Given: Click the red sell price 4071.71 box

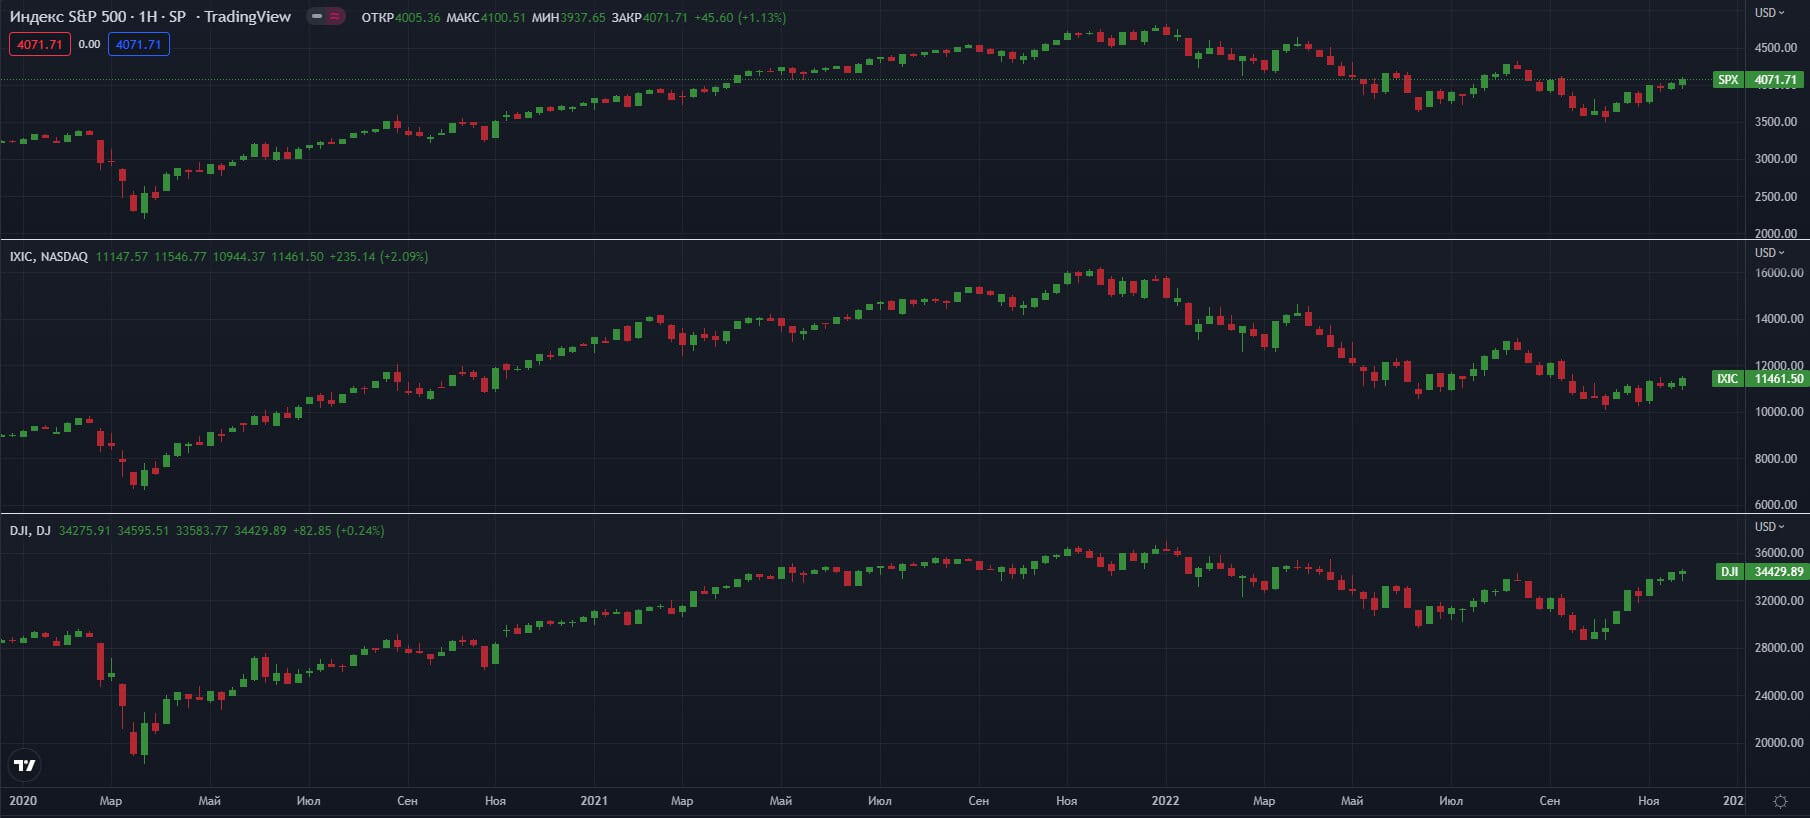Looking at the screenshot, I should coord(40,44).
